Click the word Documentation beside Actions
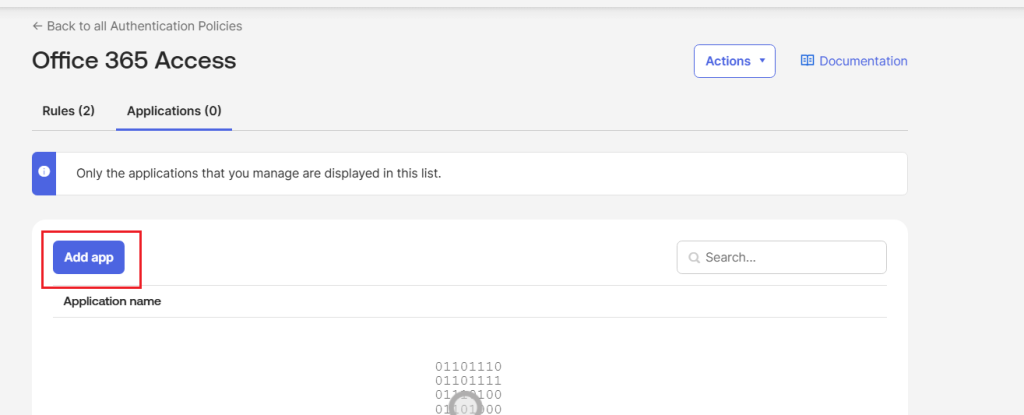This screenshot has width=1024, height=415. (863, 61)
